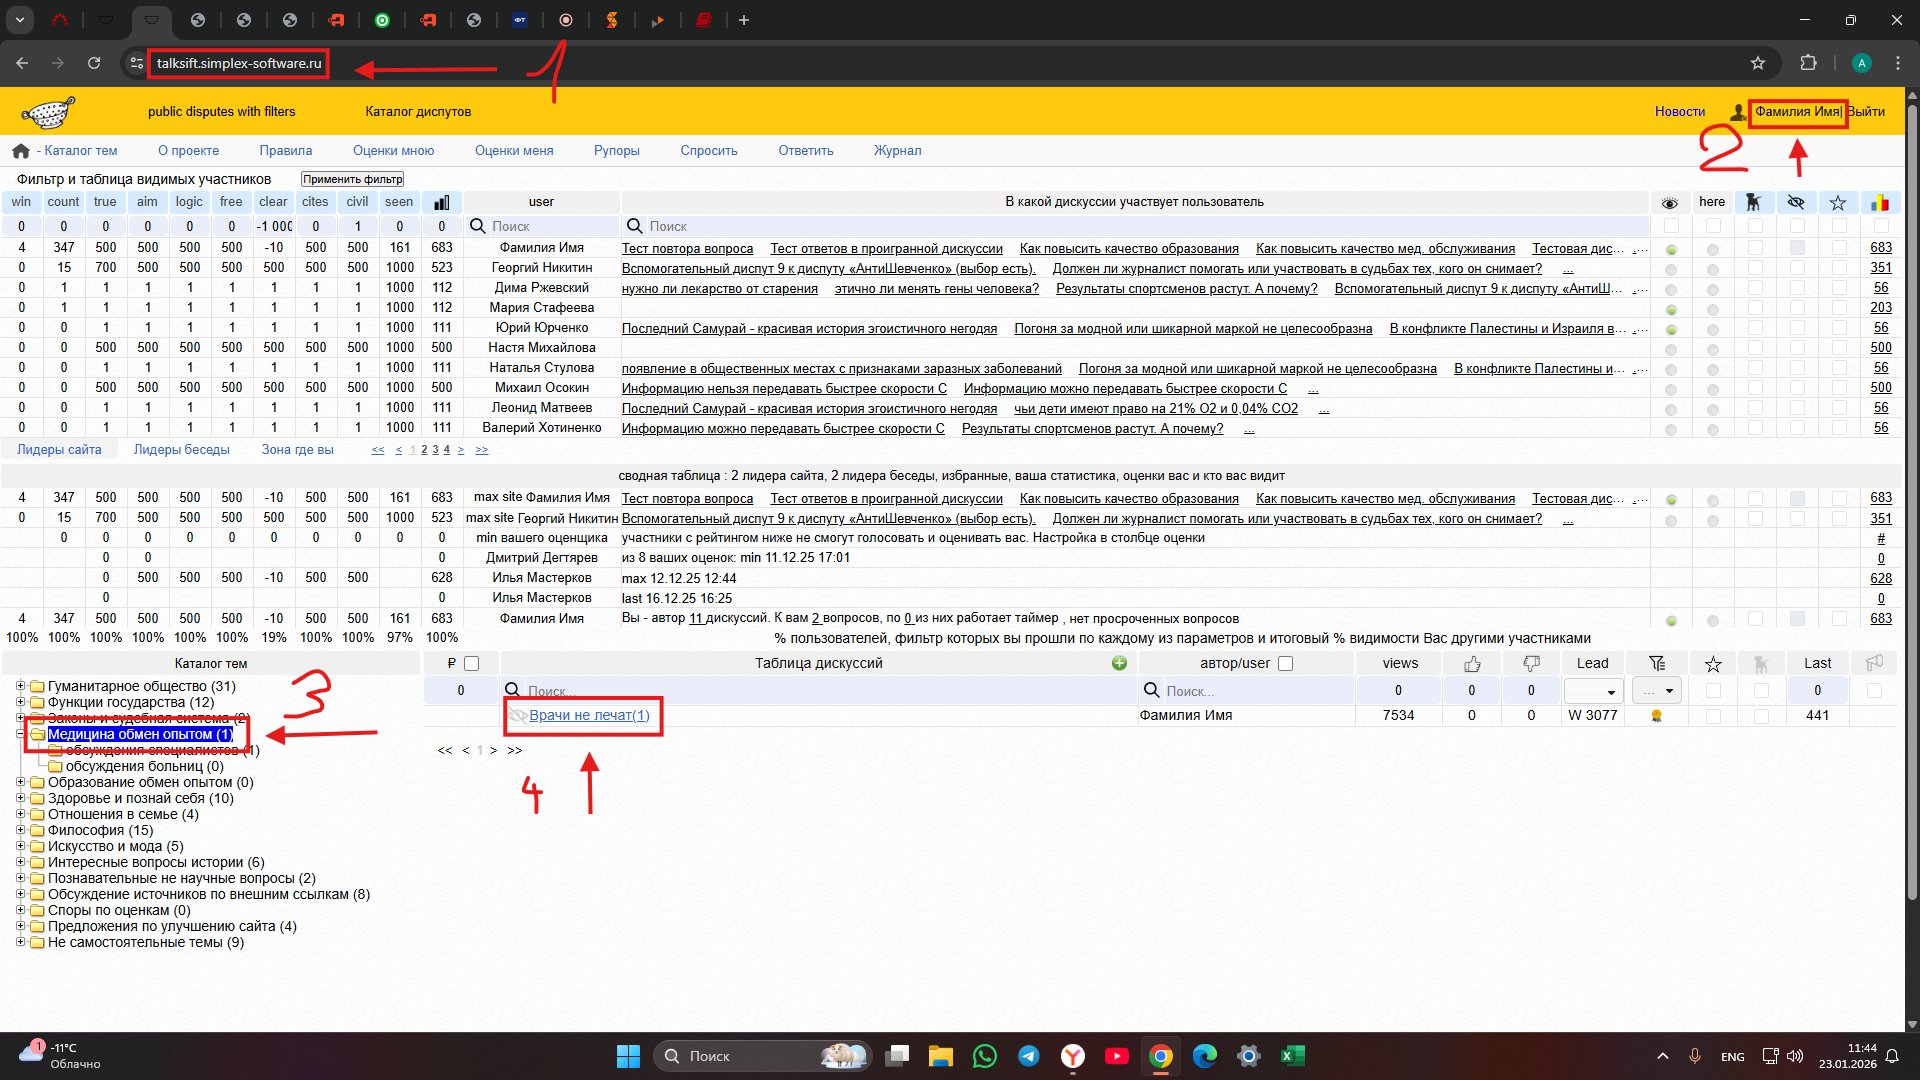
Task: Click the colander site logo
Action: (48, 112)
